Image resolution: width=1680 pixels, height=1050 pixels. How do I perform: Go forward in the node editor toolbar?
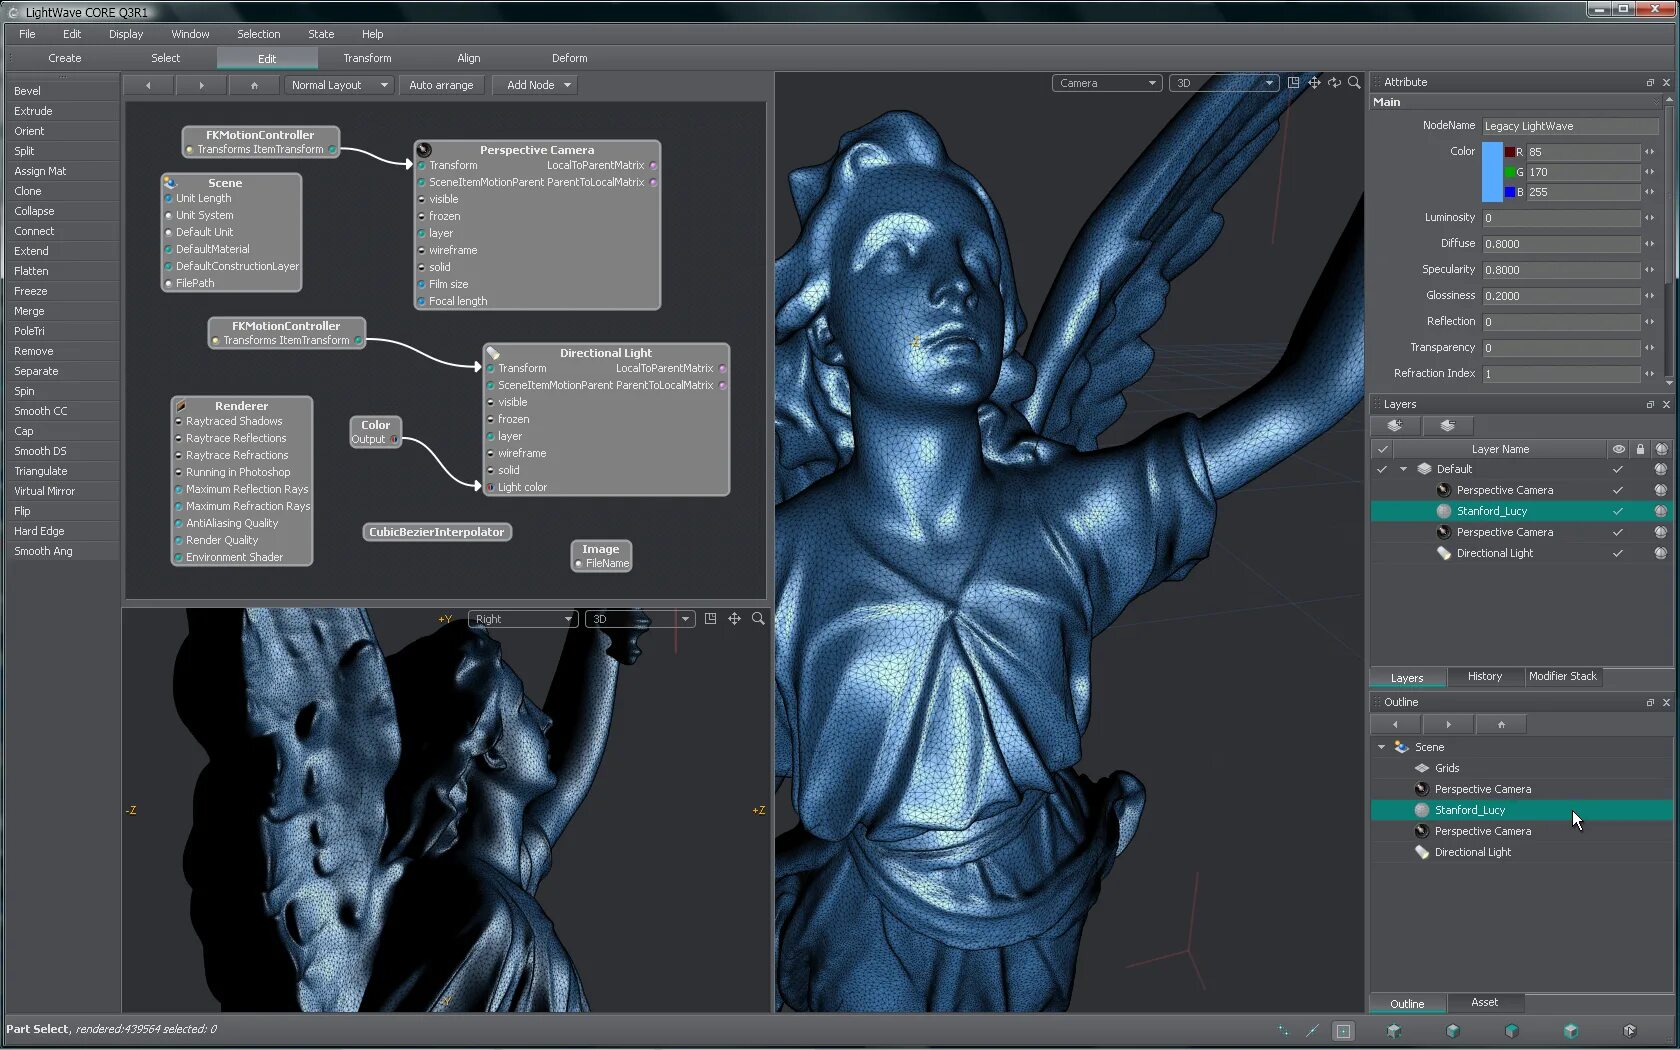[201, 85]
